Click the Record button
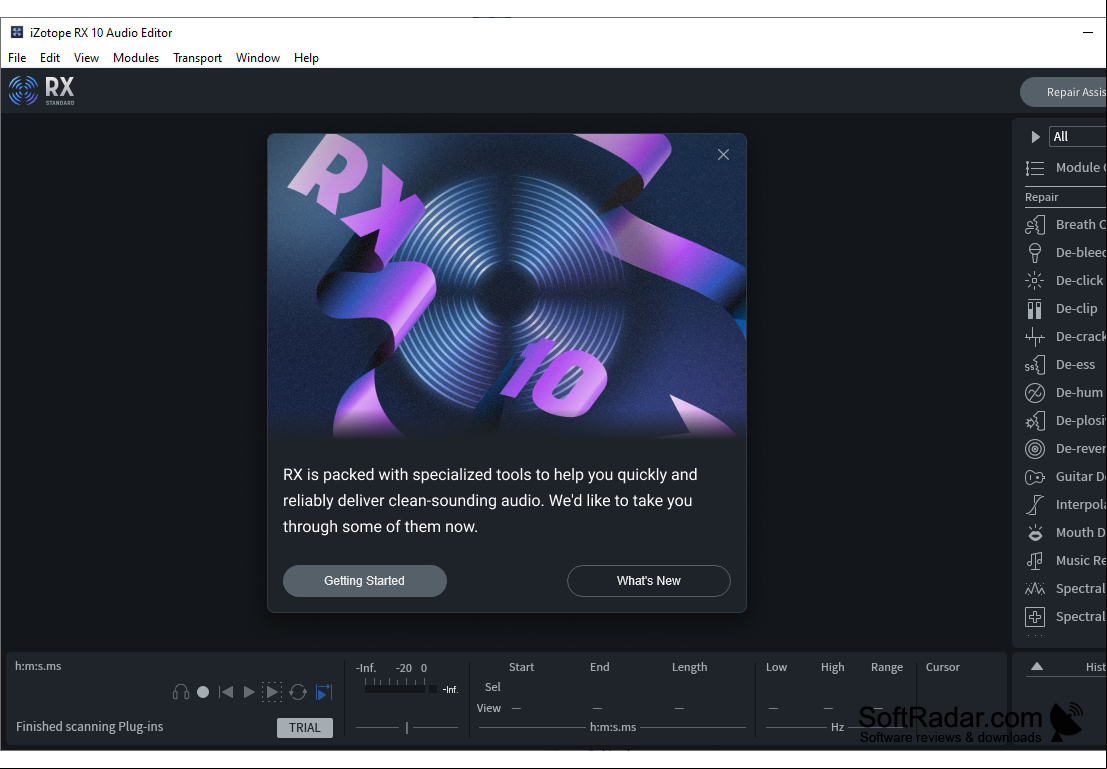Screen dimensions: 1107x769 [203, 692]
